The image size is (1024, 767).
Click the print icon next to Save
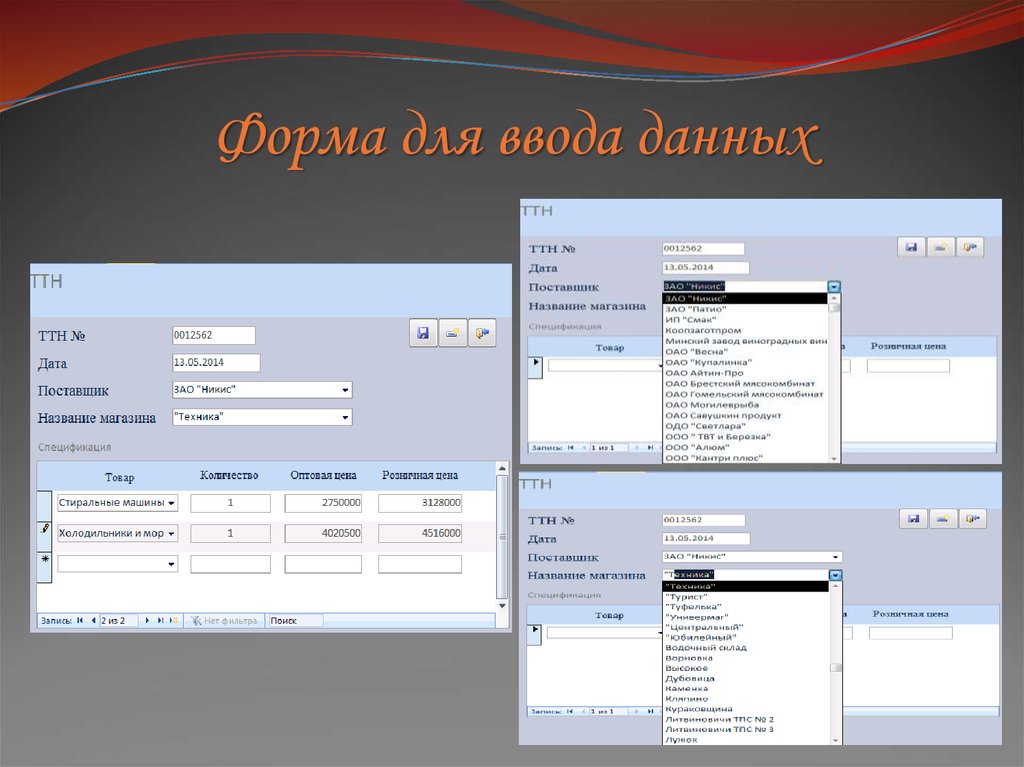pos(453,332)
